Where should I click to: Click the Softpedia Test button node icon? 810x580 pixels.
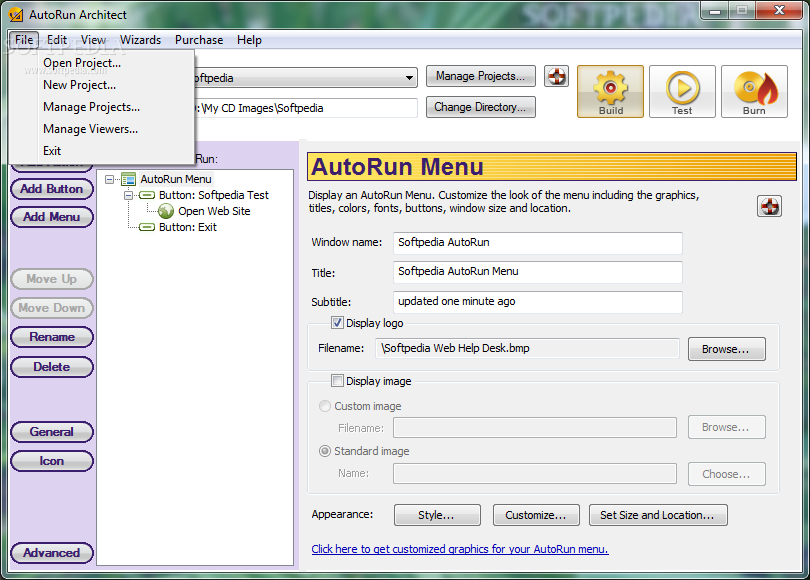(147, 195)
